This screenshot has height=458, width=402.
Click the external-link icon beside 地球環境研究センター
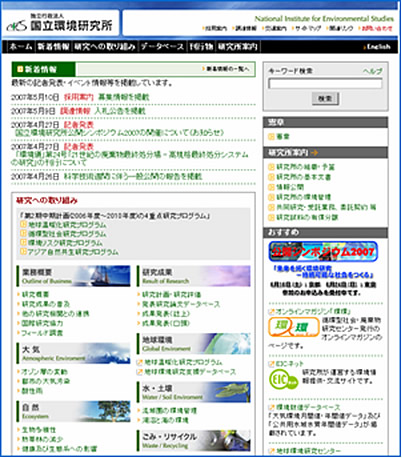point(271,451)
